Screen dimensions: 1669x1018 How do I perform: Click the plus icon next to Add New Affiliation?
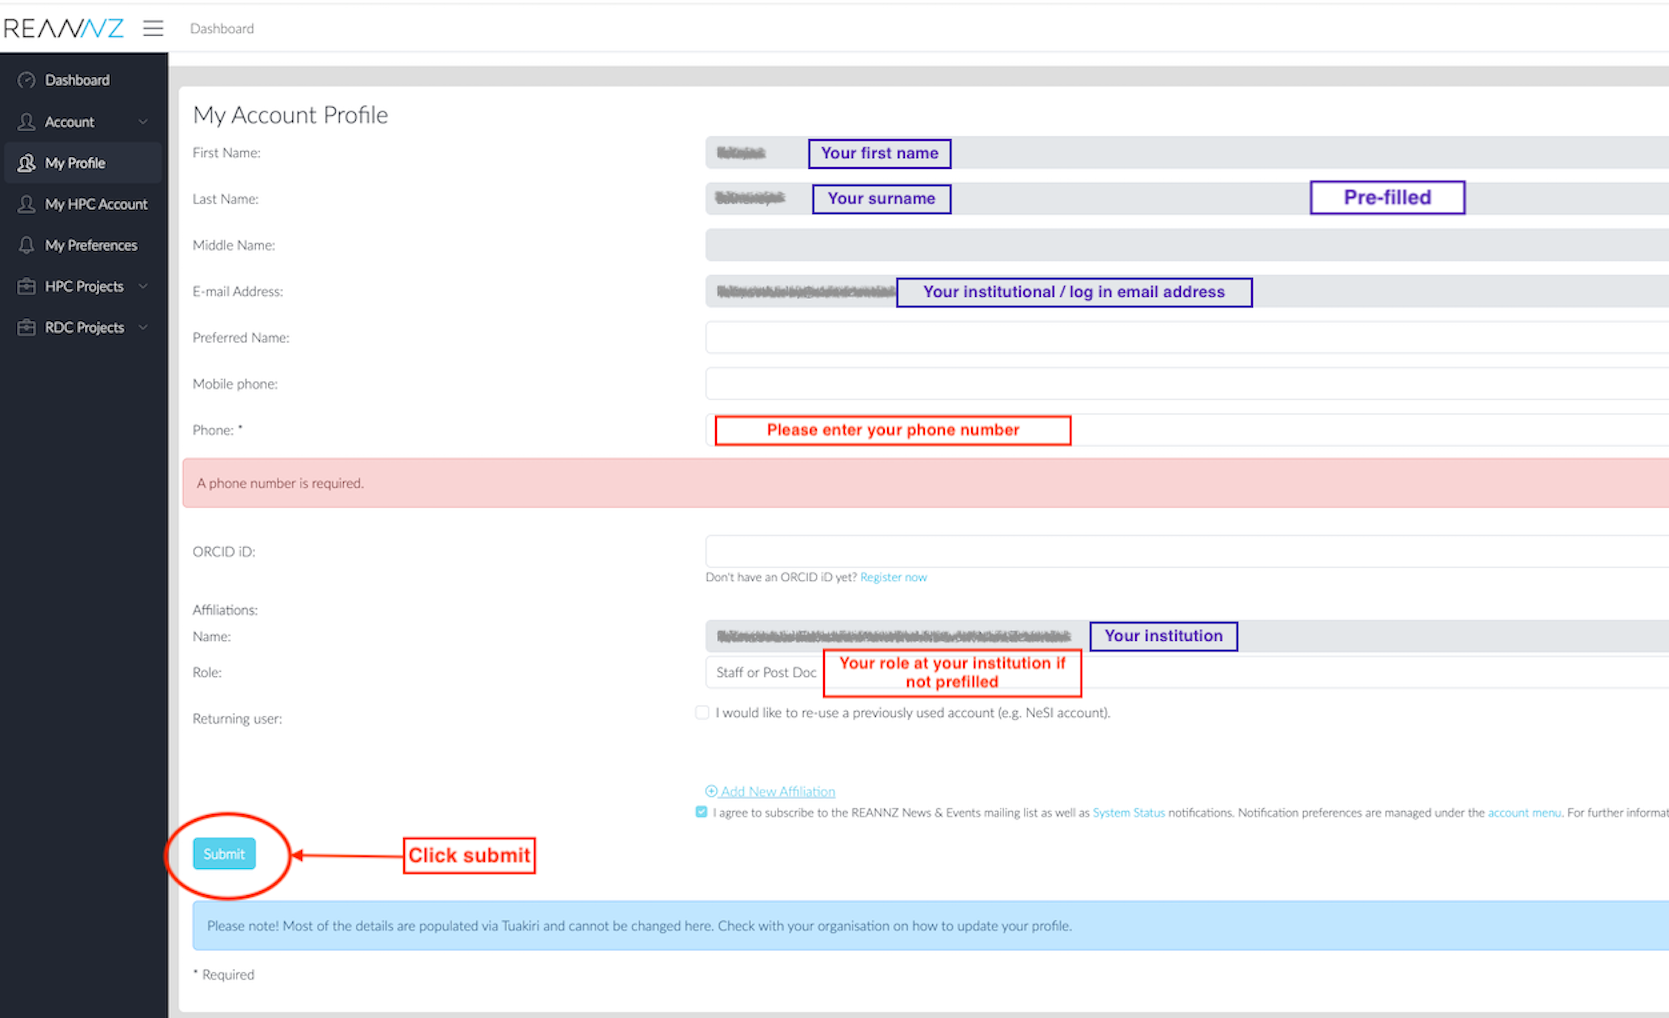711,790
